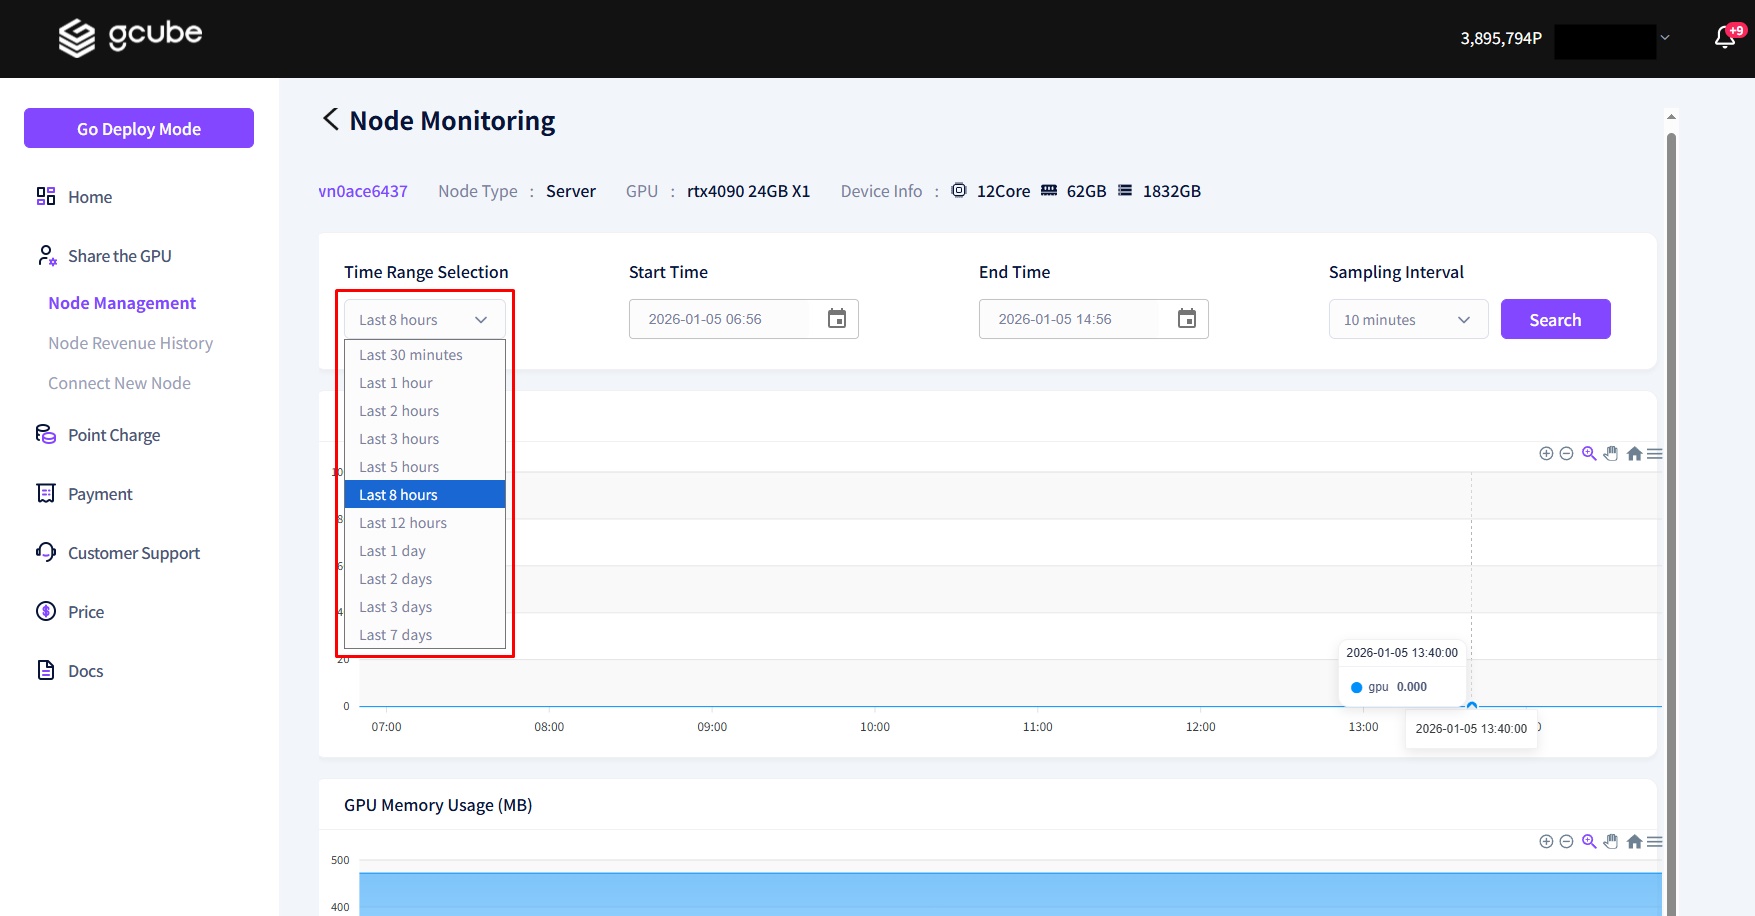Select the magnifier selection zoom tool on top chart
Screen dimensions: 1755x916
click(x=1589, y=454)
